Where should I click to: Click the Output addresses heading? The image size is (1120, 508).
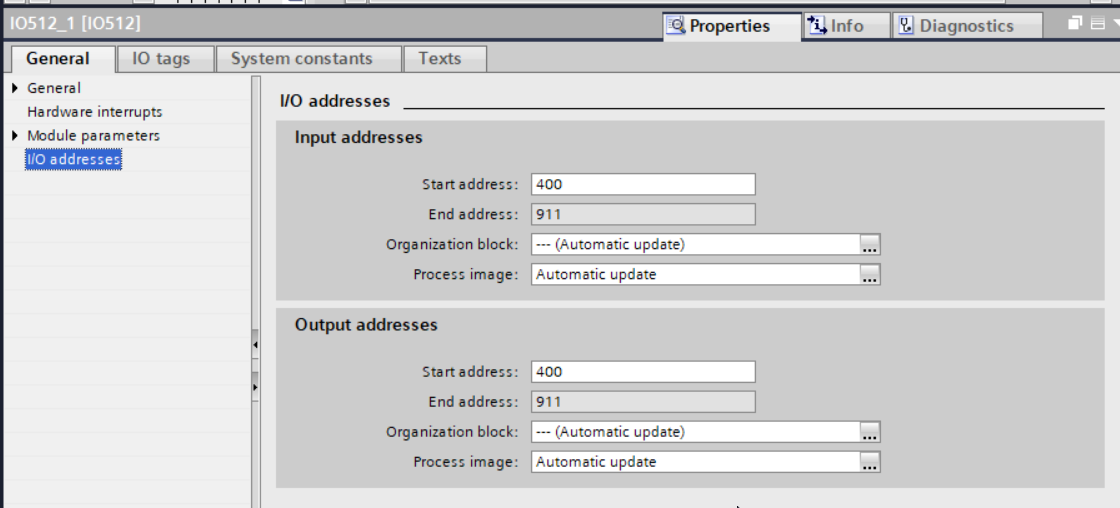click(x=366, y=324)
